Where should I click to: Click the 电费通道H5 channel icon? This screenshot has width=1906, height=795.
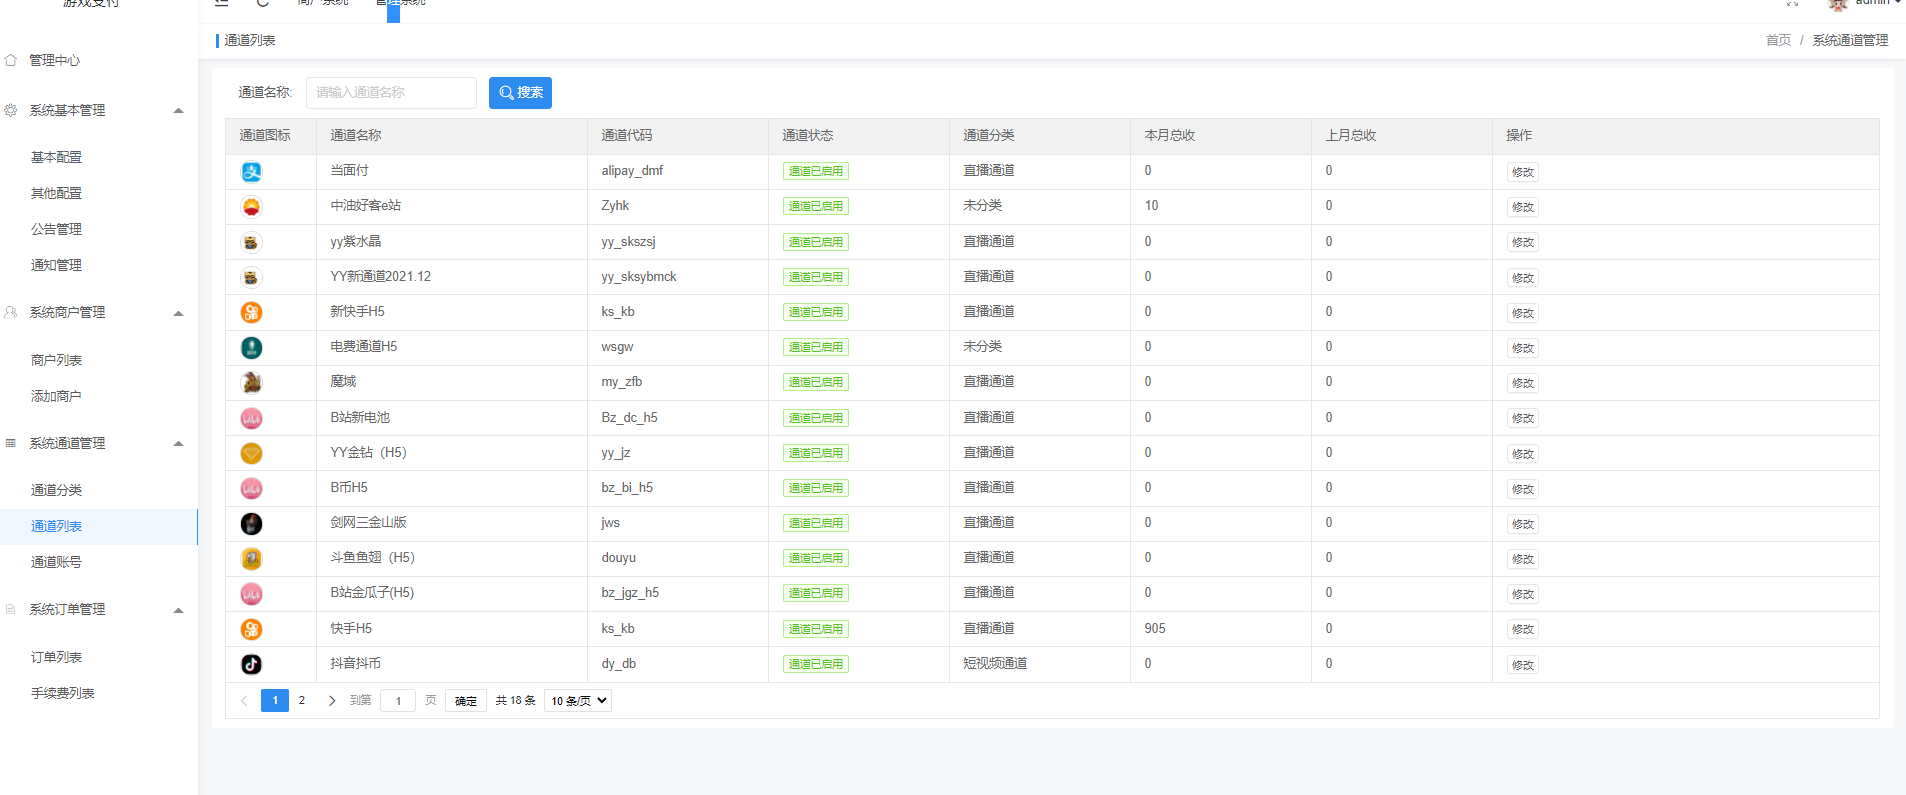point(251,348)
